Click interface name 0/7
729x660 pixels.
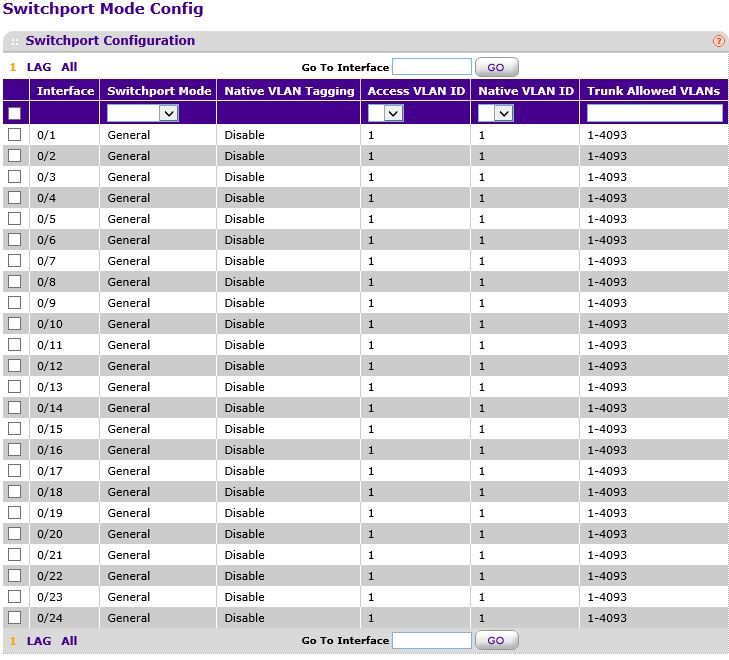click(x=46, y=261)
